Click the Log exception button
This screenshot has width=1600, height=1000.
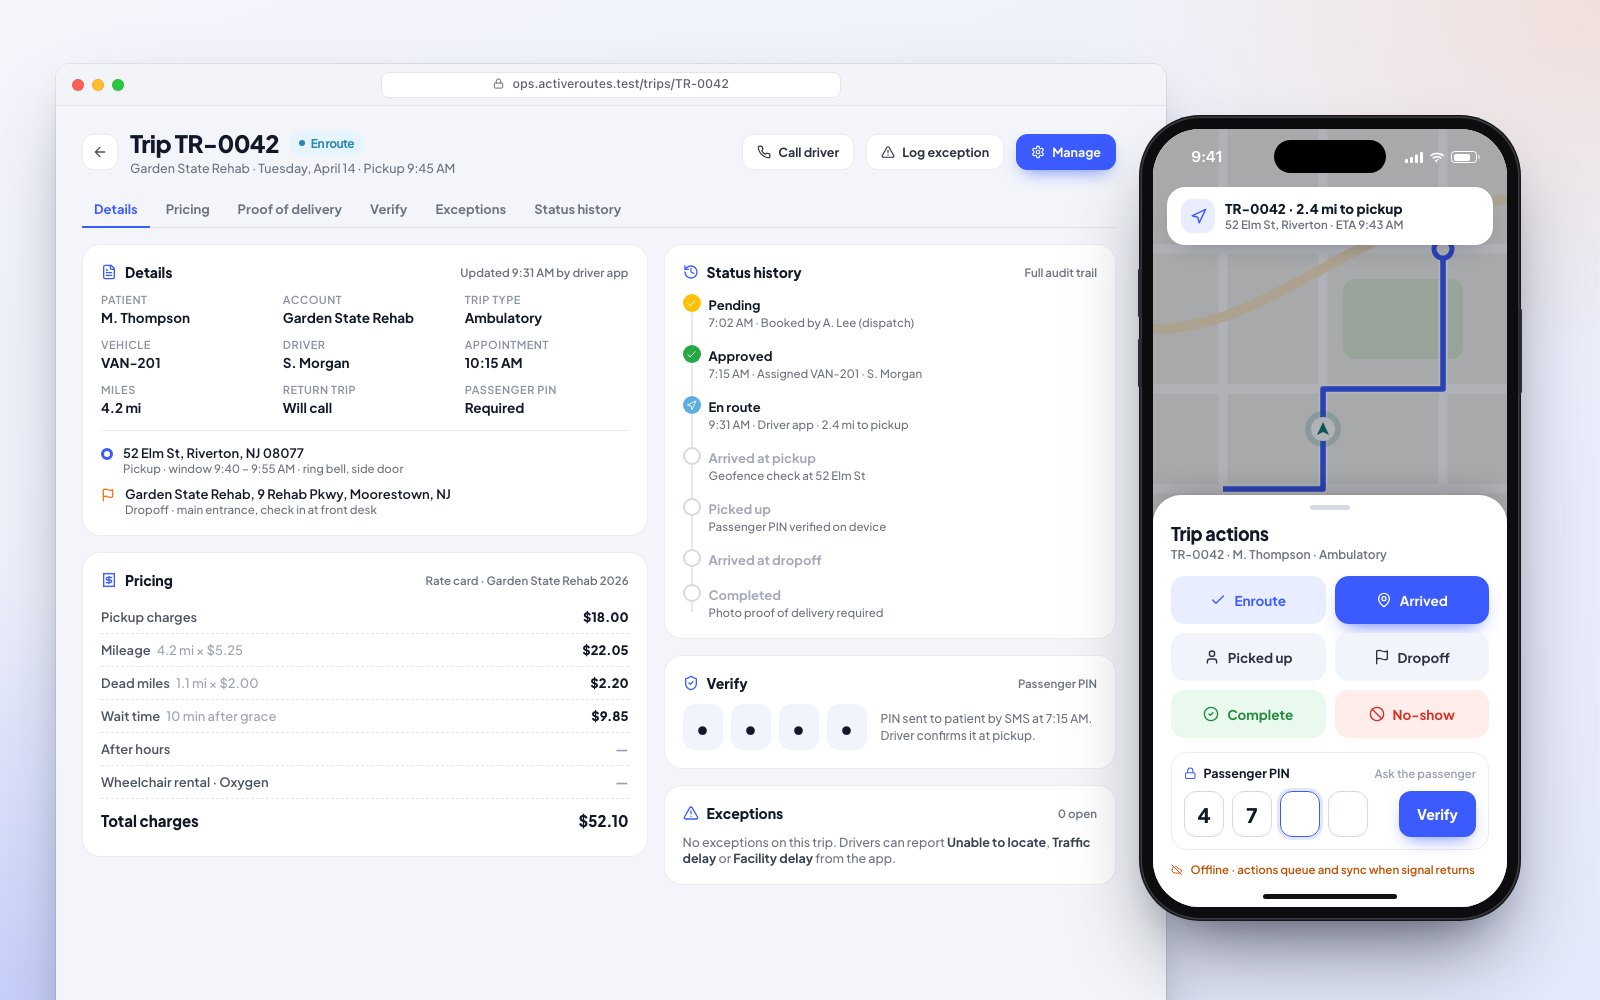[x=935, y=152]
